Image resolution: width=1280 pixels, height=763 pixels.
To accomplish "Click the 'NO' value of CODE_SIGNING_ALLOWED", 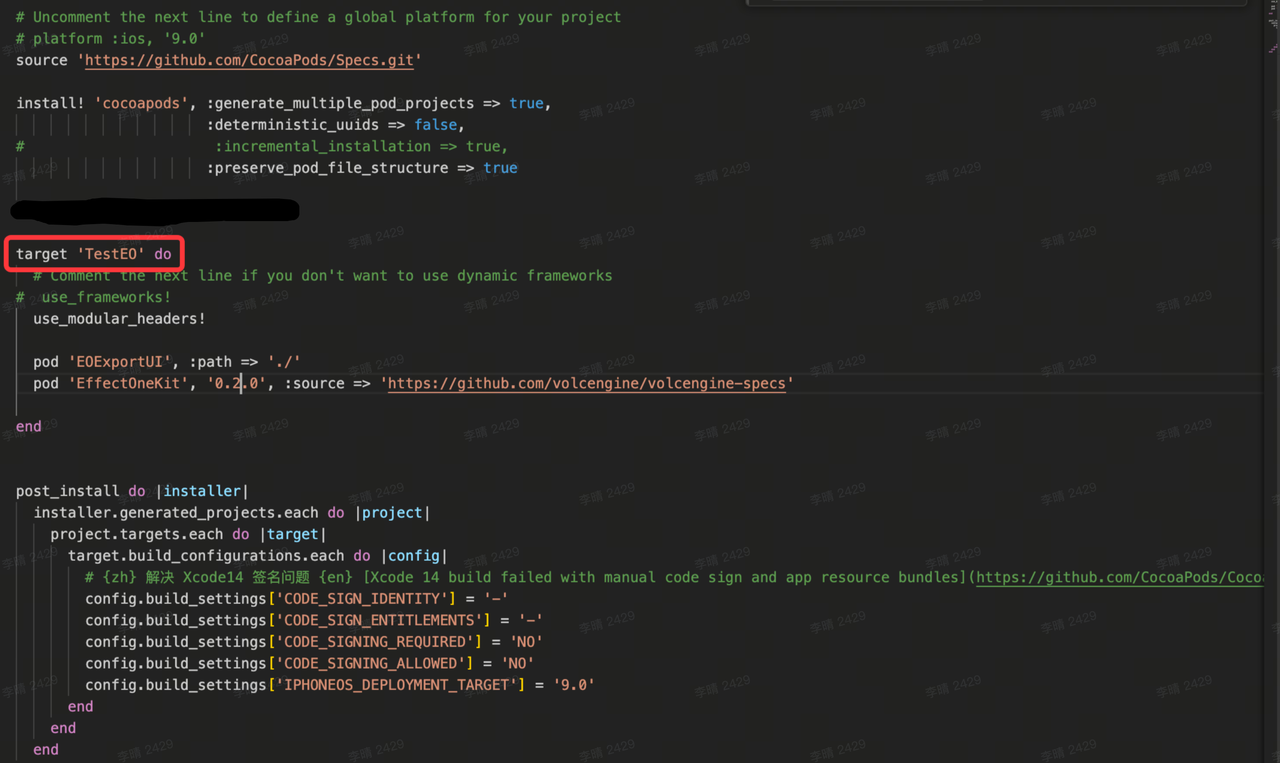I will click(x=518, y=663).
